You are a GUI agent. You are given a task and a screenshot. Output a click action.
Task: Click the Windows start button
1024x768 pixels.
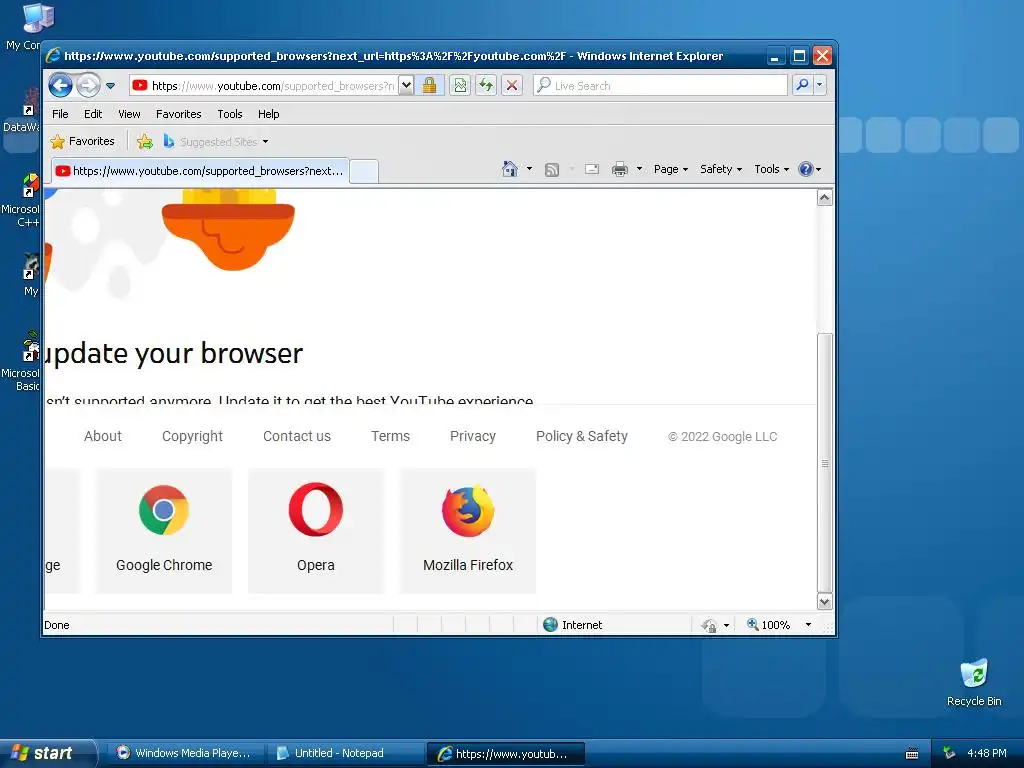[47, 753]
